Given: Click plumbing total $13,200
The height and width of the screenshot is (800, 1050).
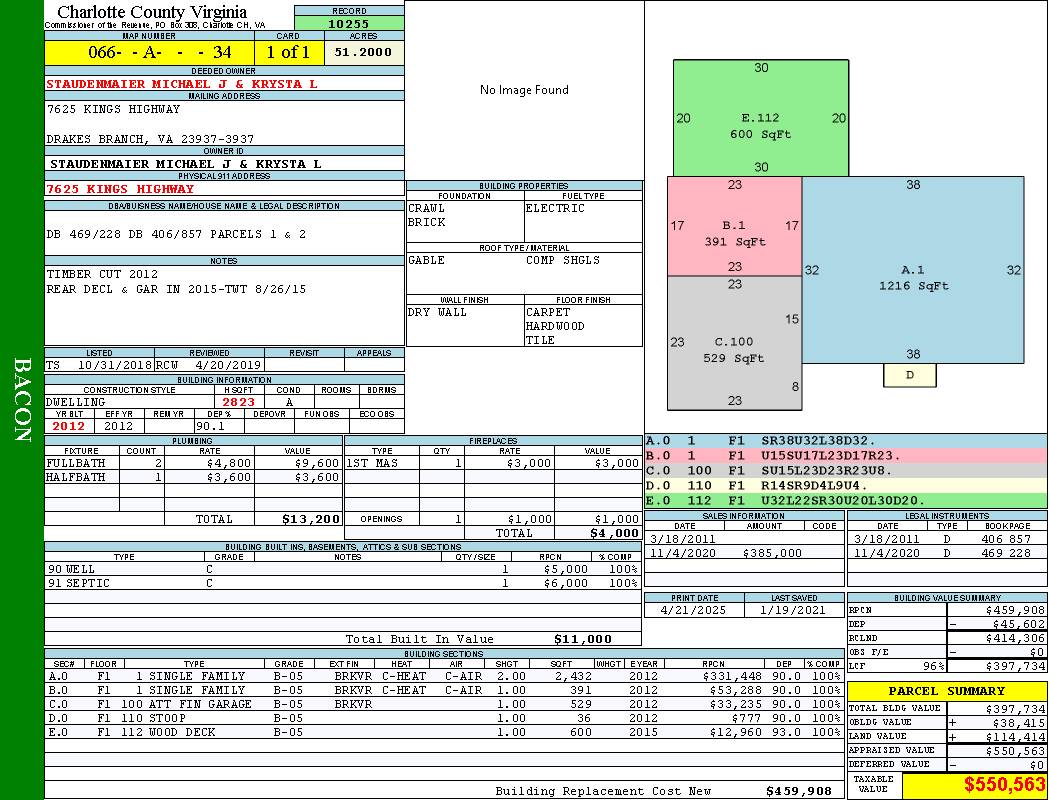Looking at the screenshot, I should tap(311, 519).
